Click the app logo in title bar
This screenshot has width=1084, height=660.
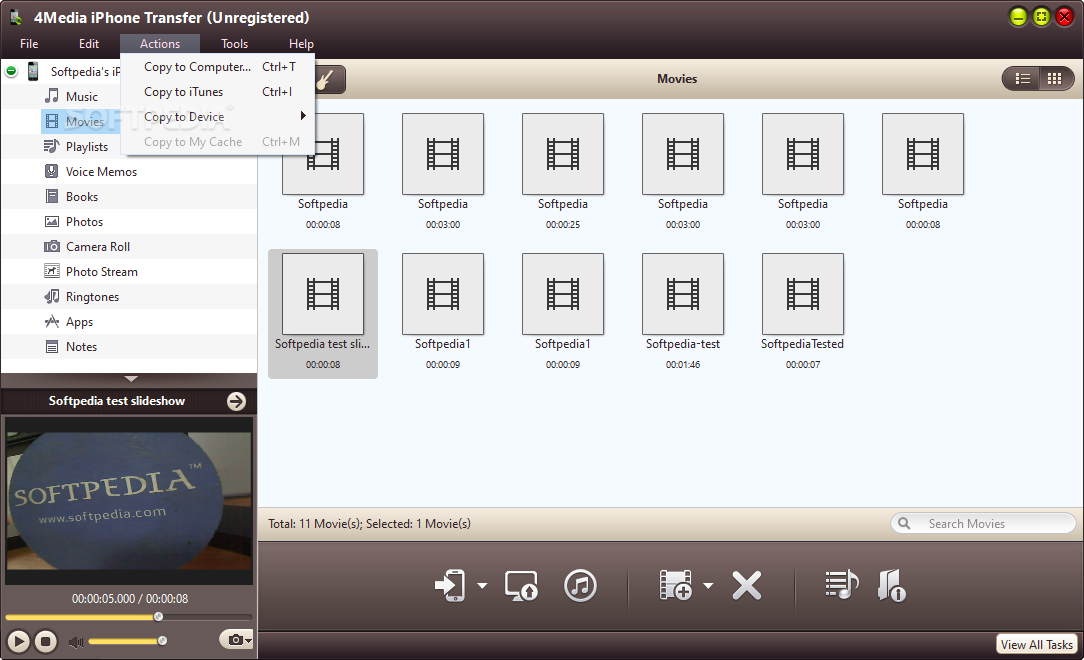[16, 17]
